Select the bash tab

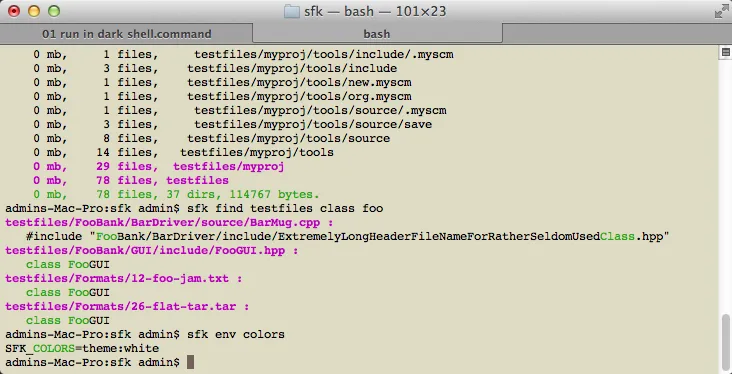coord(377,34)
